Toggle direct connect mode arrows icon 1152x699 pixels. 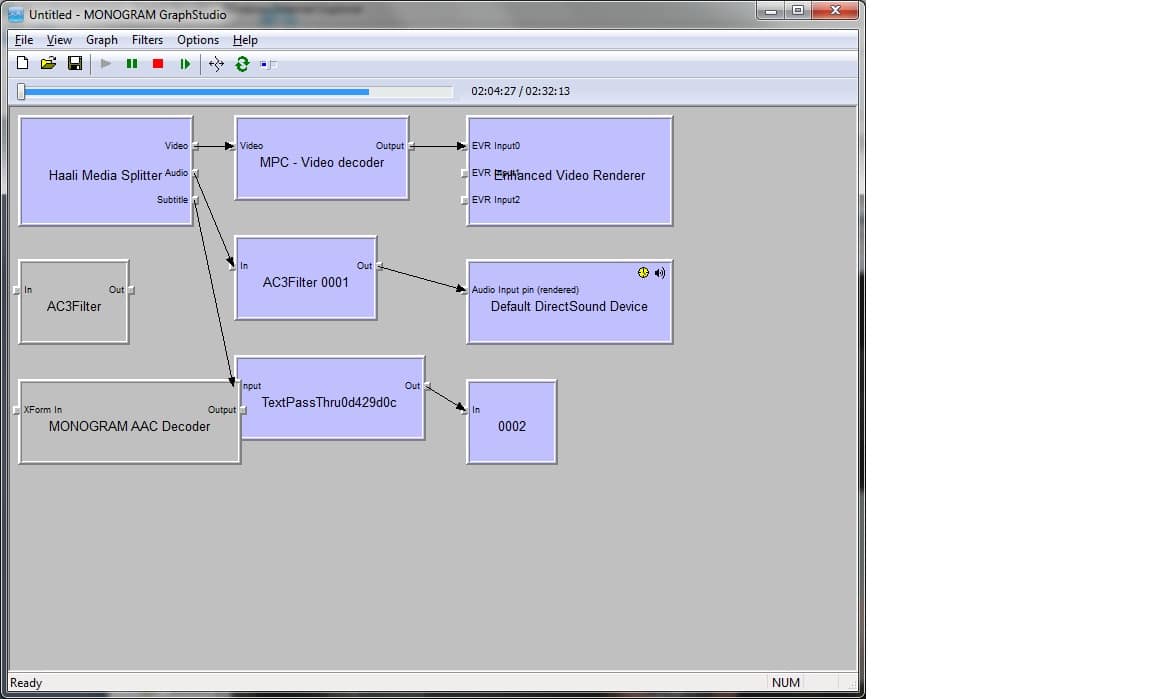tap(216, 64)
